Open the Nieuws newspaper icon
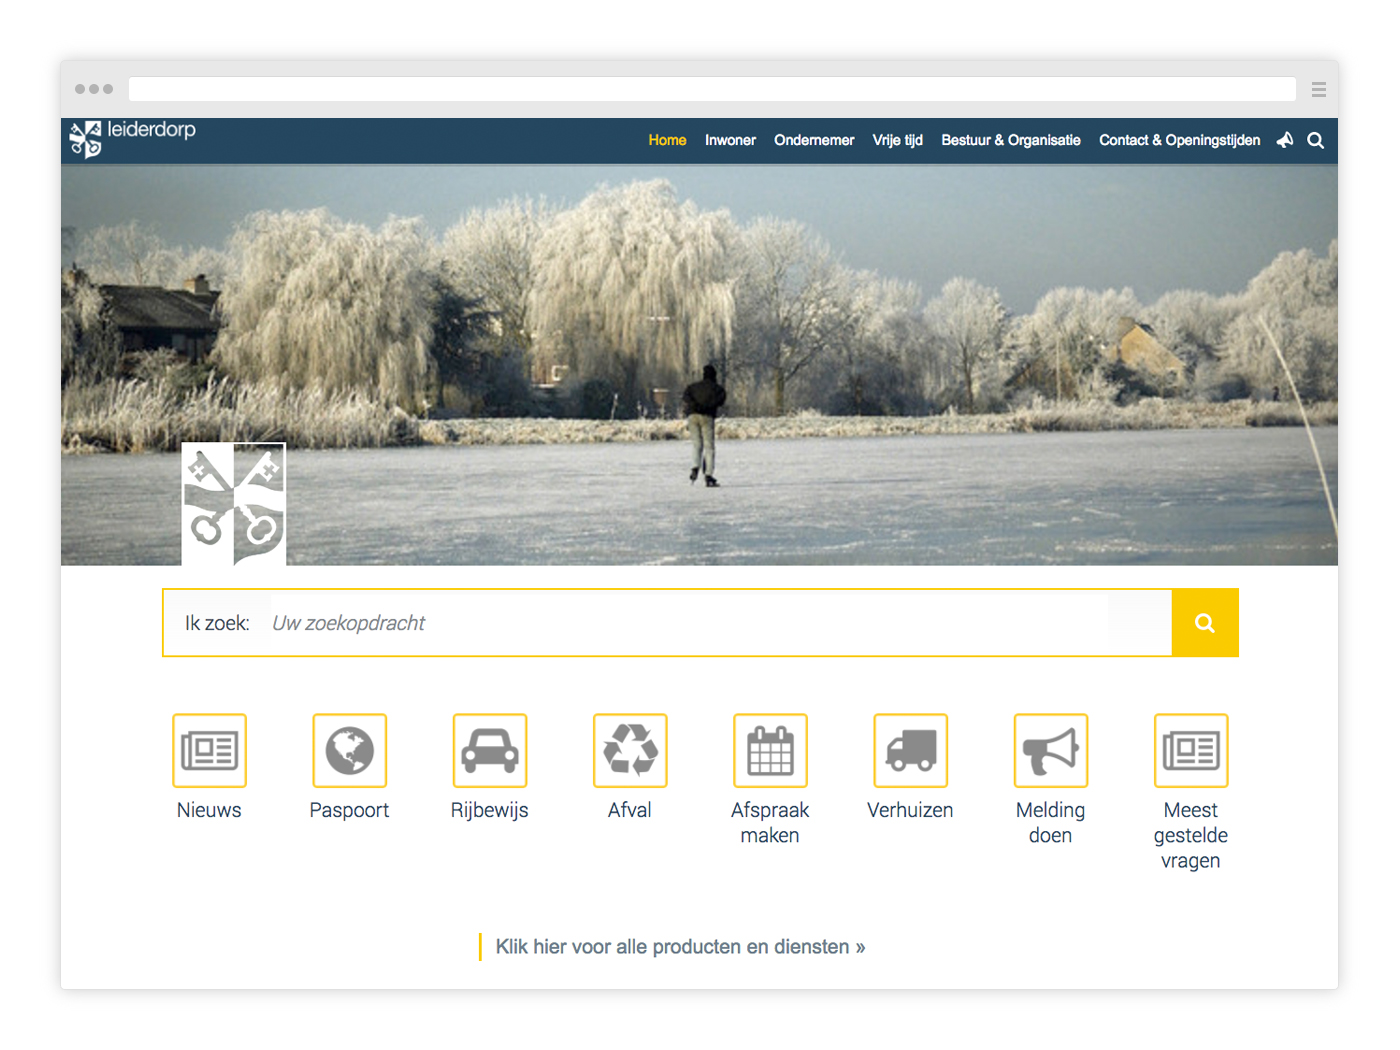This screenshot has width=1400, height=1050. click(209, 750)
